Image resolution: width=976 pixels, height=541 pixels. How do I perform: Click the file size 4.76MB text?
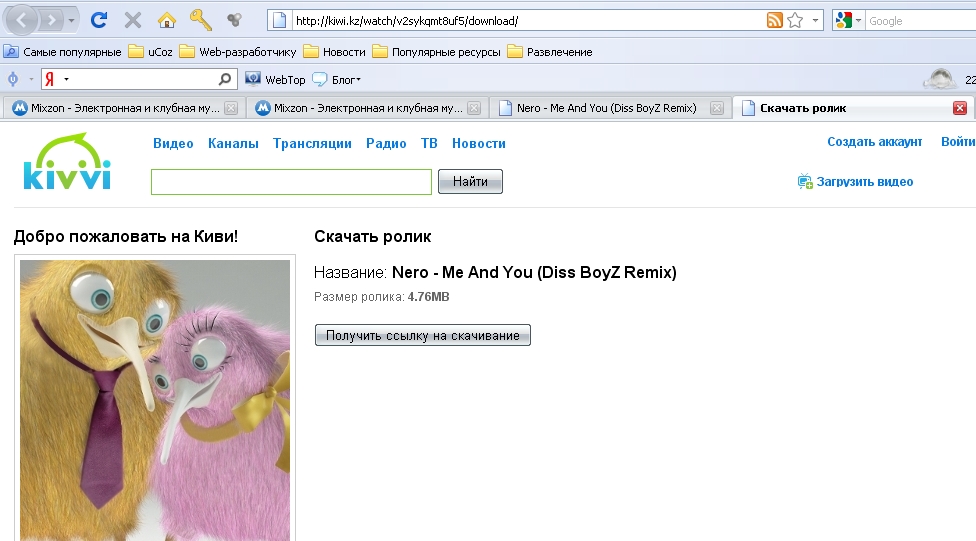point(428,297)
